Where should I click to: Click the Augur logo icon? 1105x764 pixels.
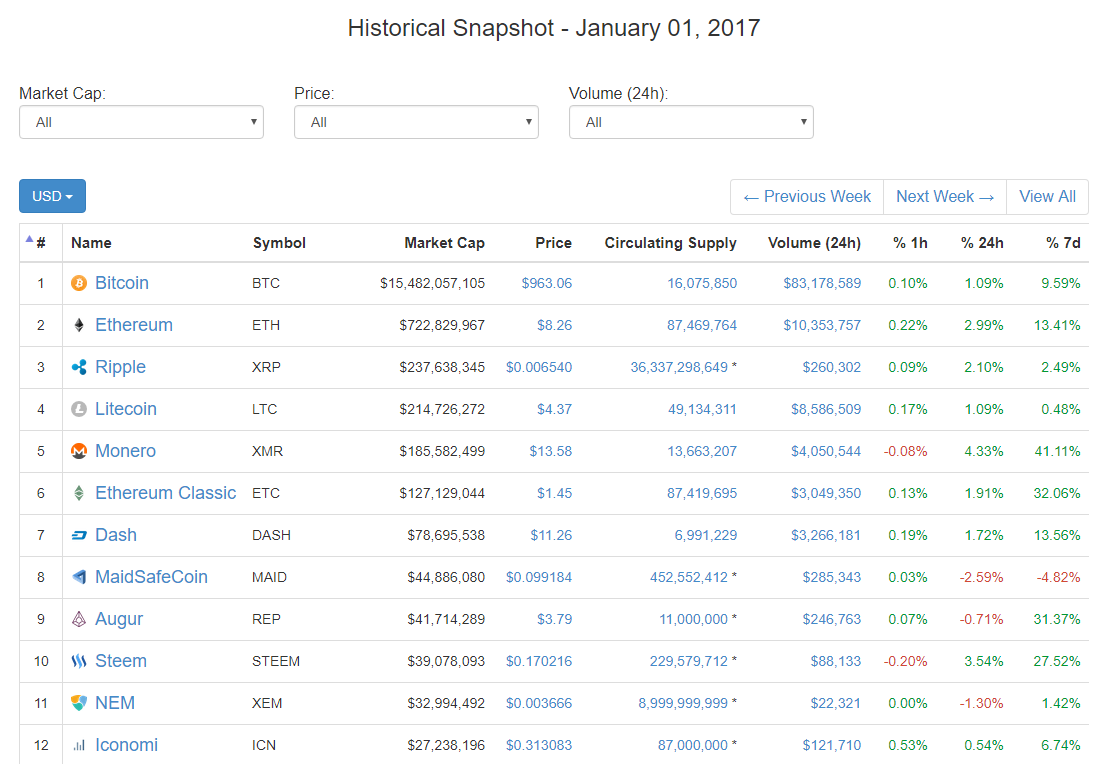pyautogui.click(x=79, y=619)
